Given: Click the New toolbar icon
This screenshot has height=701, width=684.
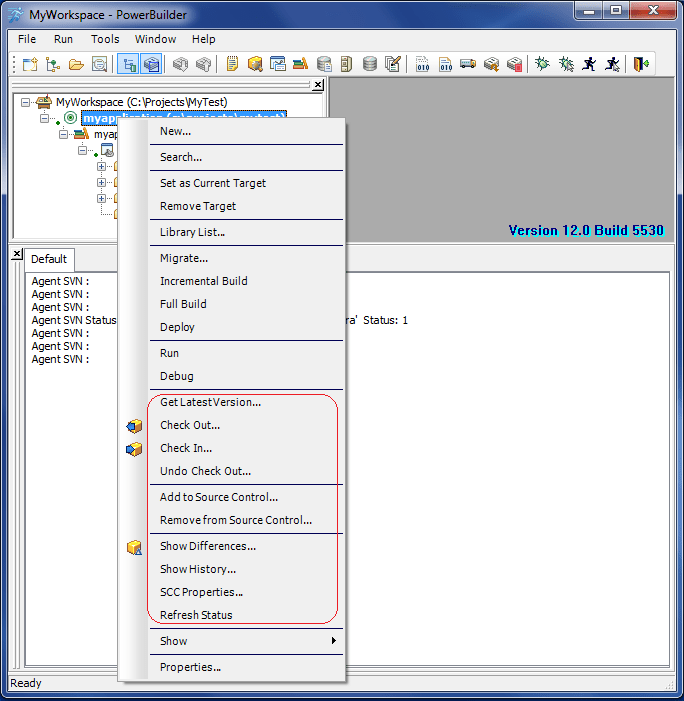Looking at the screenshot, I should [x=30, y=64].
